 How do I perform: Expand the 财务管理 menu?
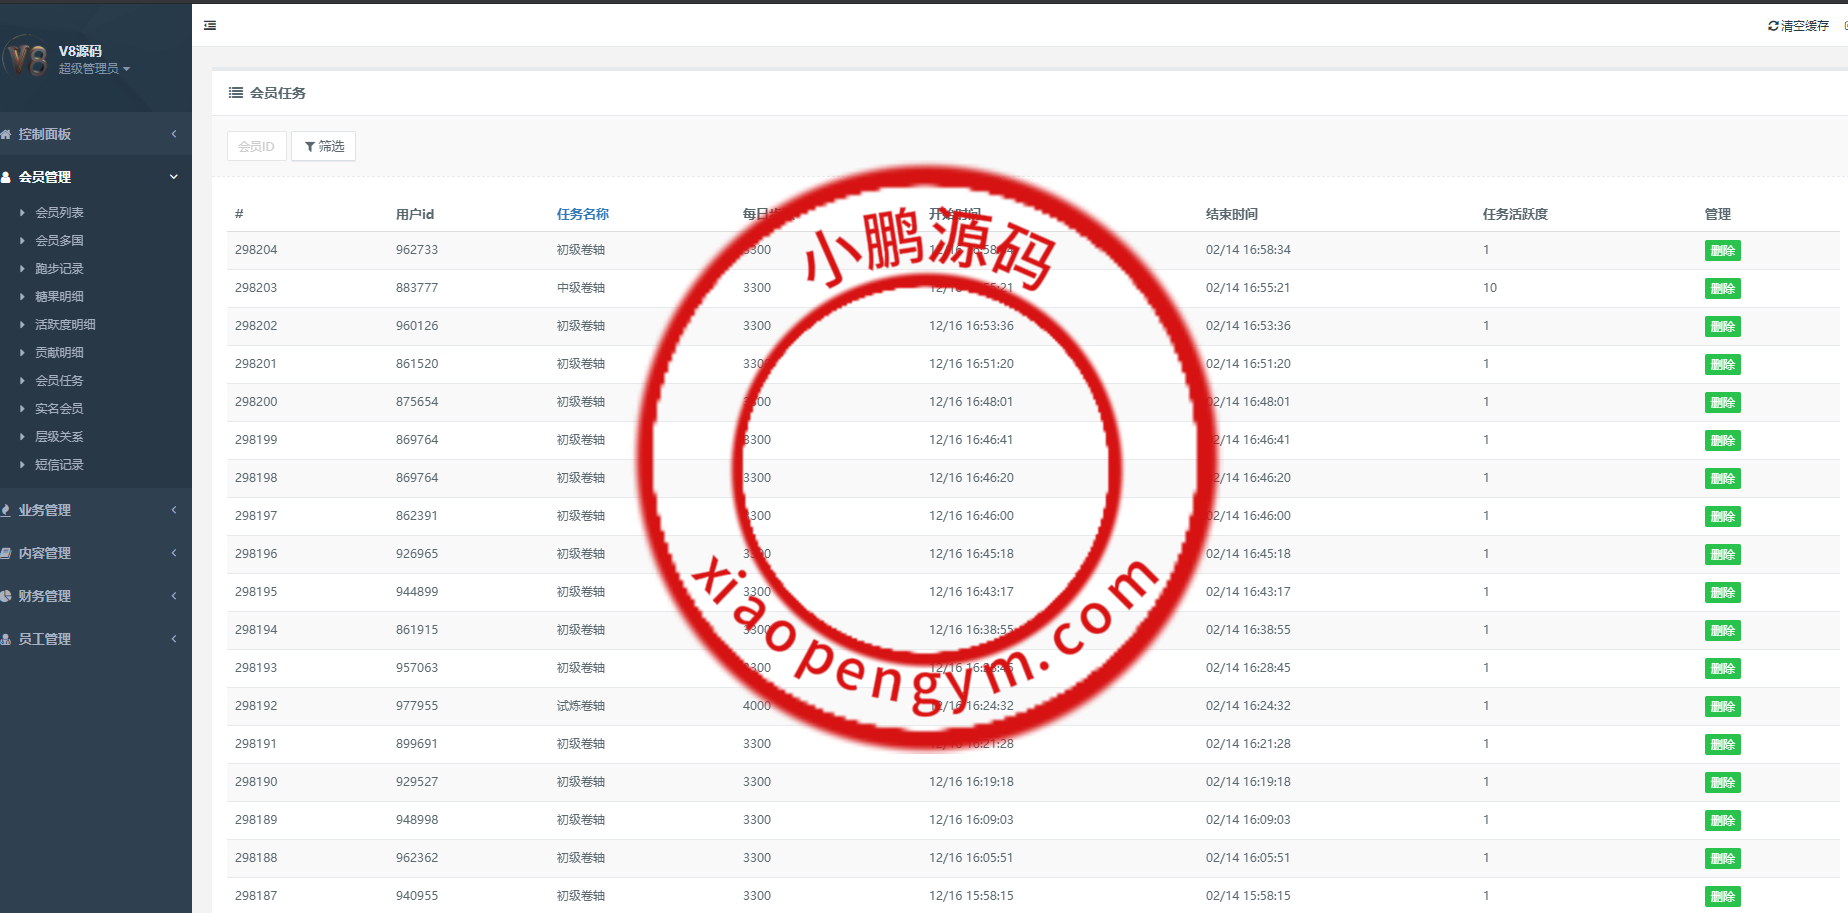click(90, 596)
